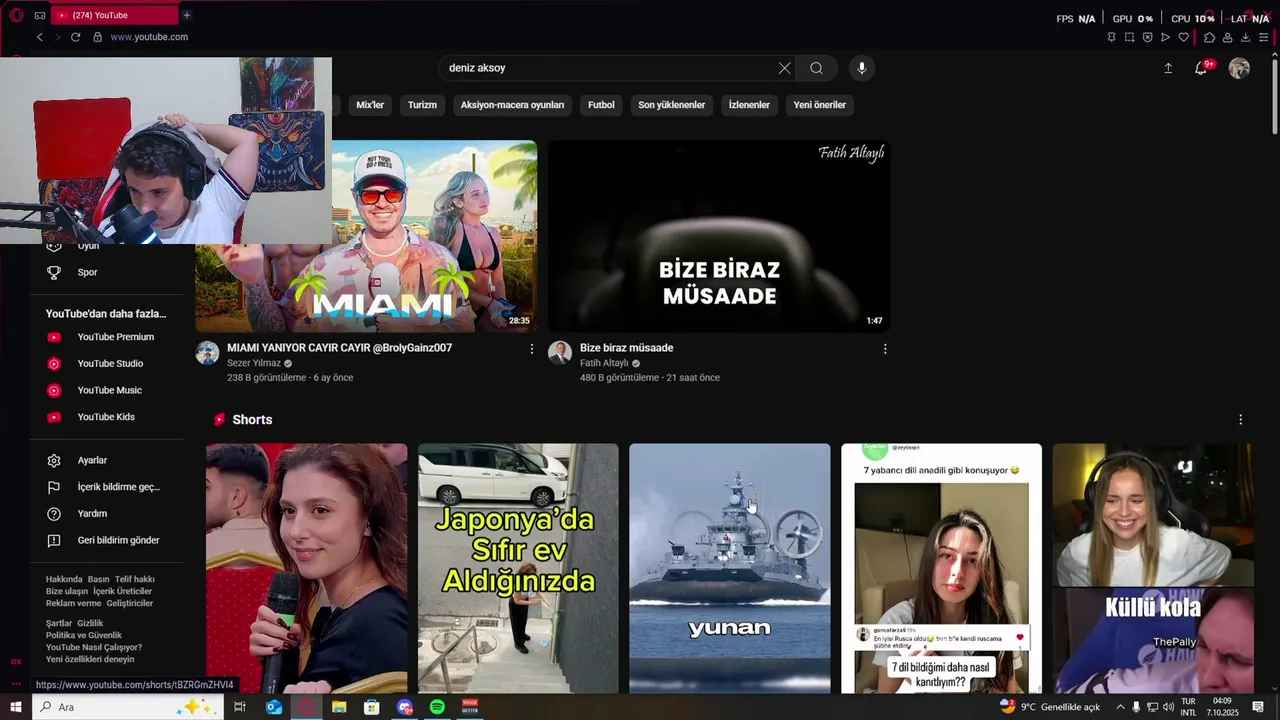Viewport: 1280px width, 720px height.
Task: Open Shorts section options menu
Action: pos(1241,420)
